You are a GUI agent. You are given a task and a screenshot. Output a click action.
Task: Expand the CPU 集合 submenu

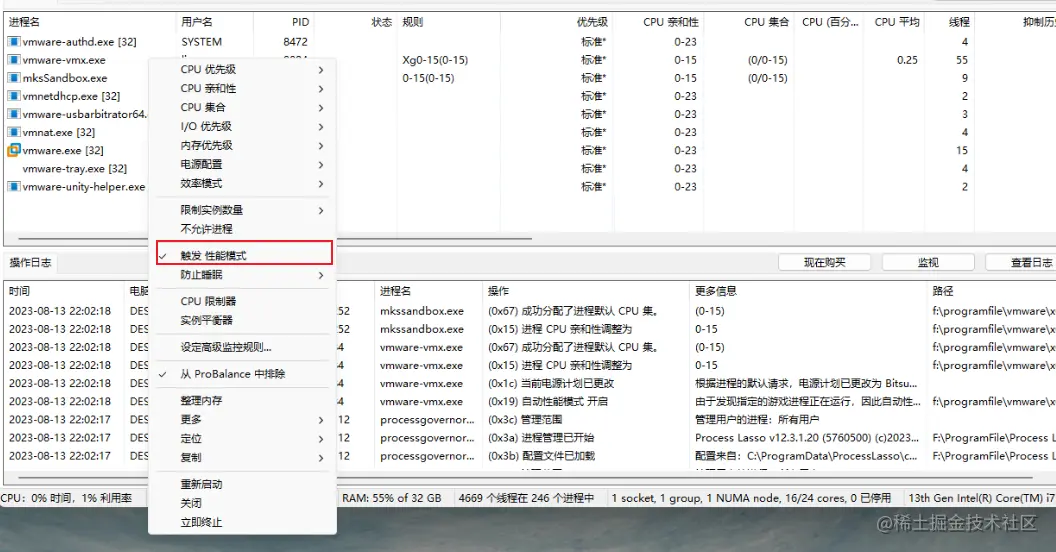(x=242, y=107)
